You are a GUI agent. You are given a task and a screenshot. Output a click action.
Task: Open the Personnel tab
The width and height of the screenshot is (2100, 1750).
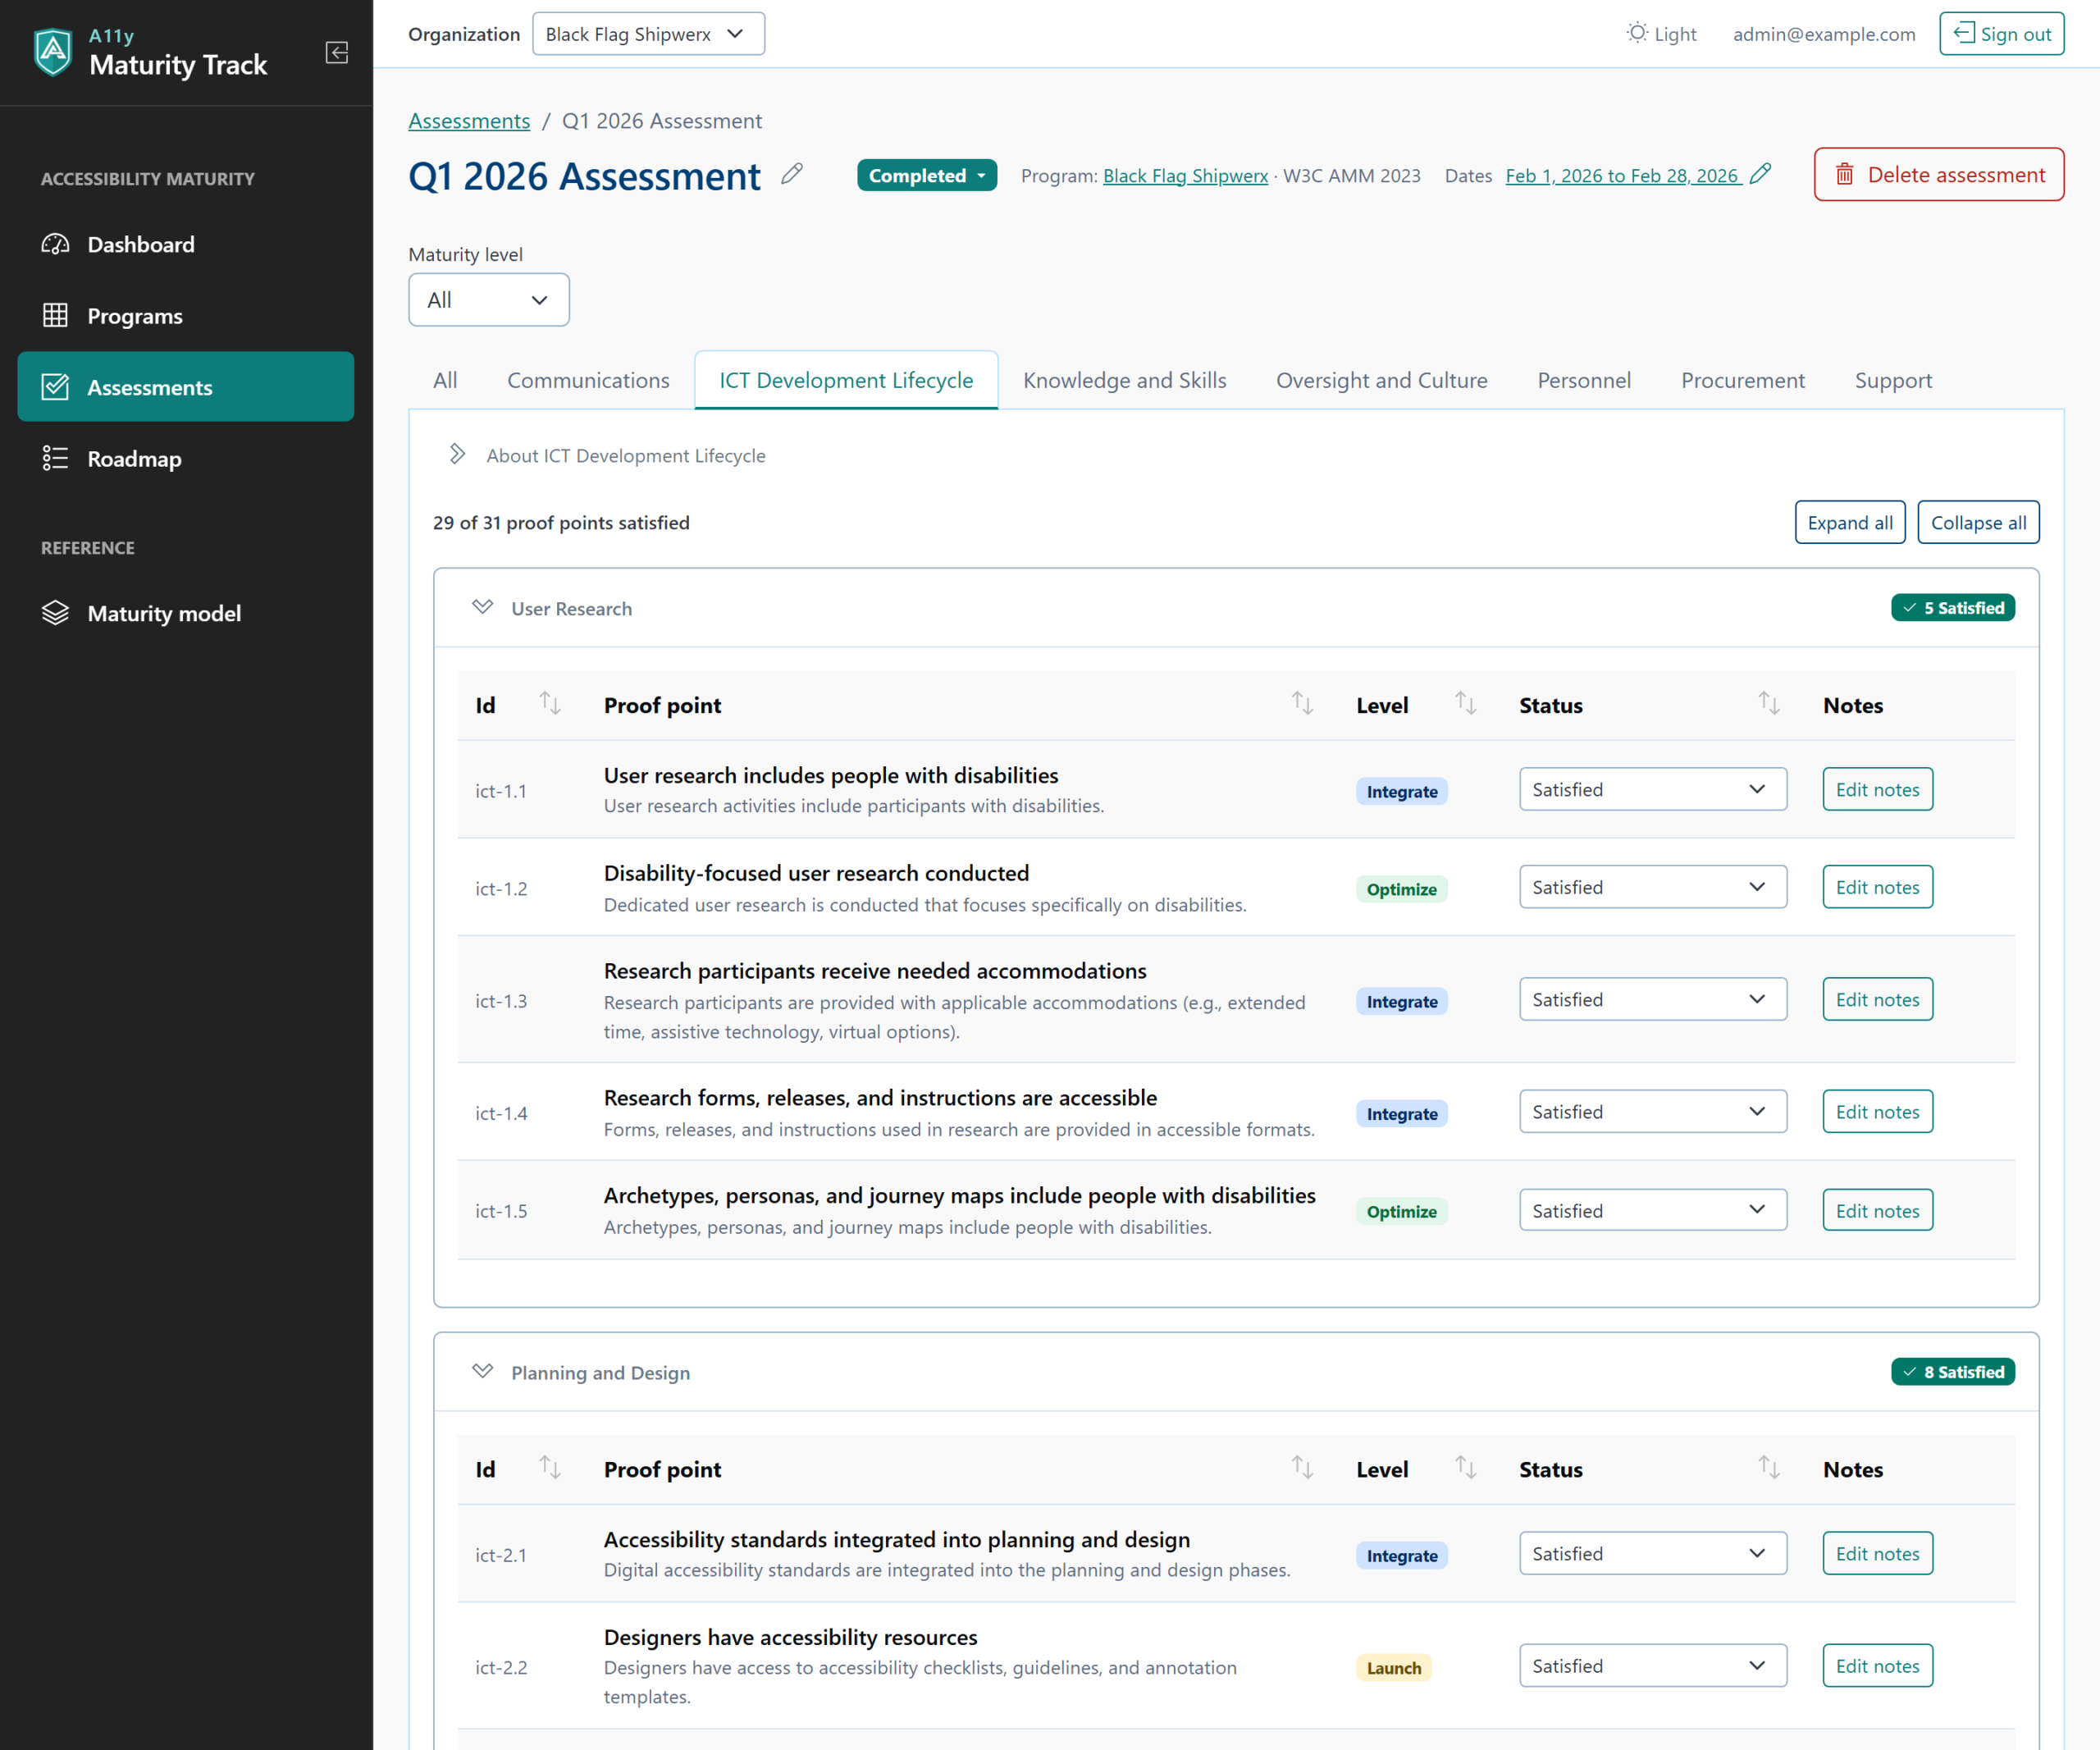point(1584,380)
